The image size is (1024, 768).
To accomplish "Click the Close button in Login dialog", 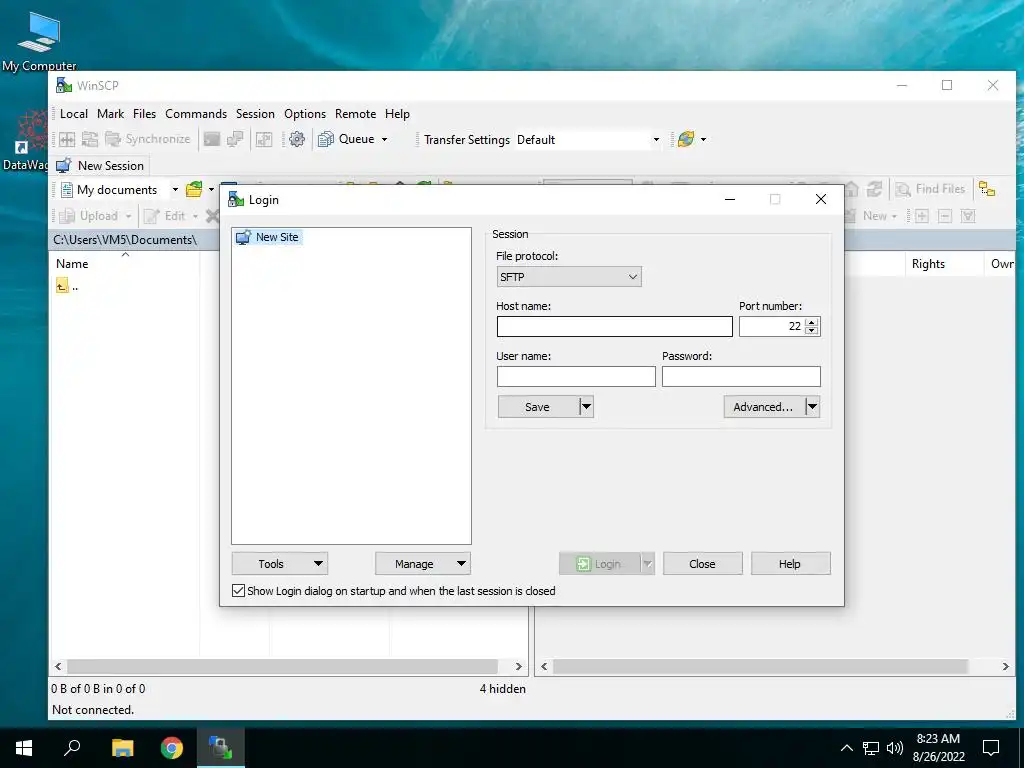I will pyautogui.click(x=703, y=564).
